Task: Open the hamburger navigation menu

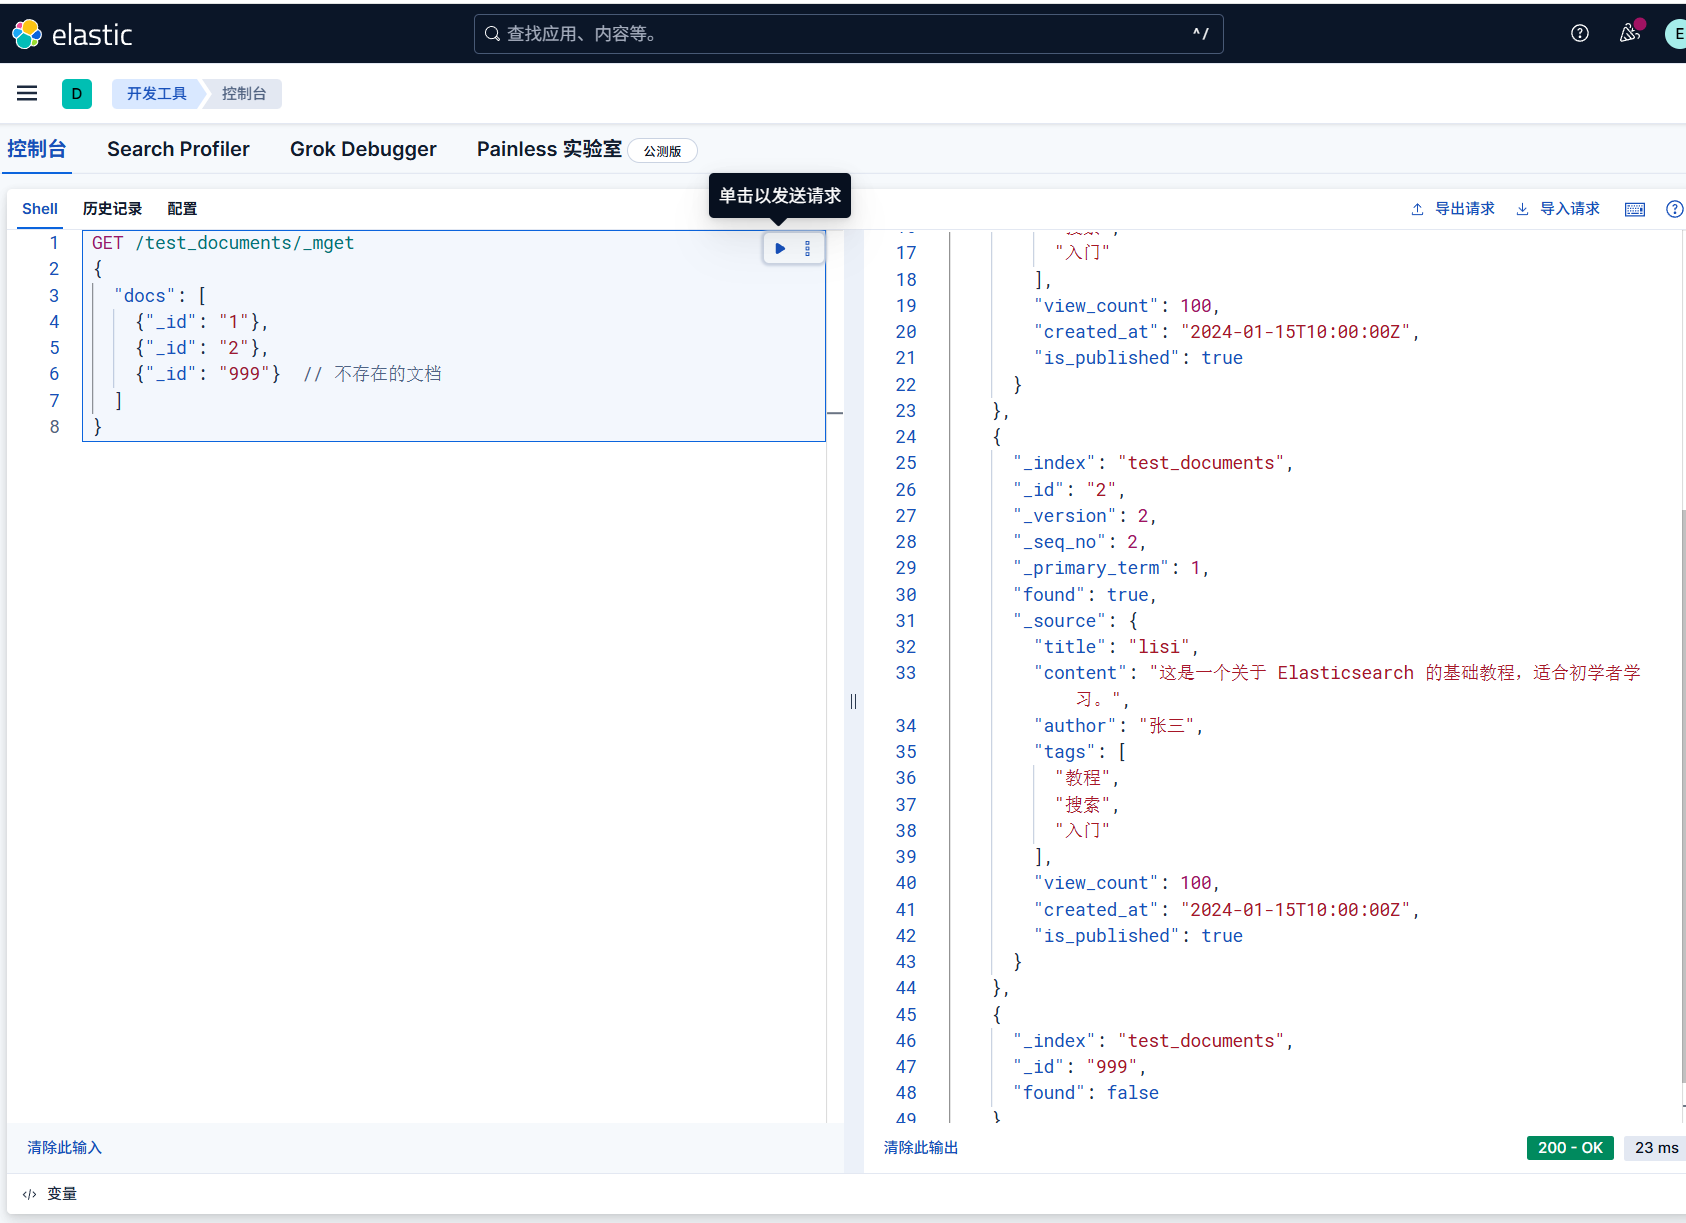Action: tap(27, 93)
